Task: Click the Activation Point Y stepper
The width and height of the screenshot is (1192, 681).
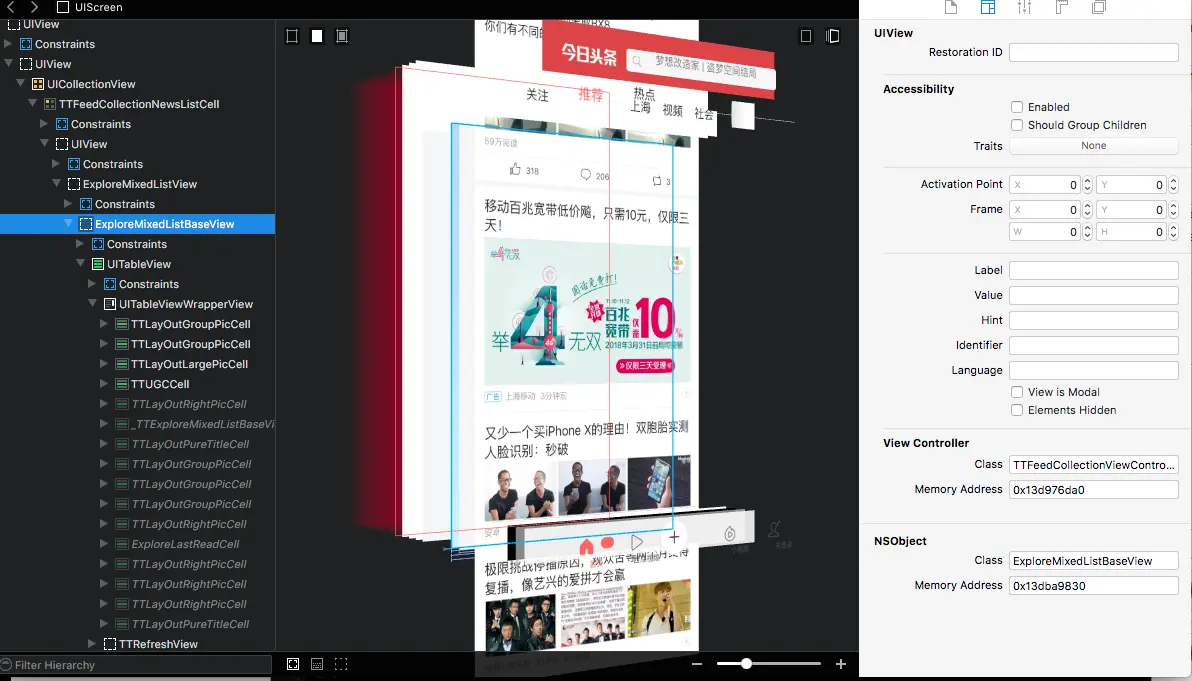Action: pos(1173,185)
